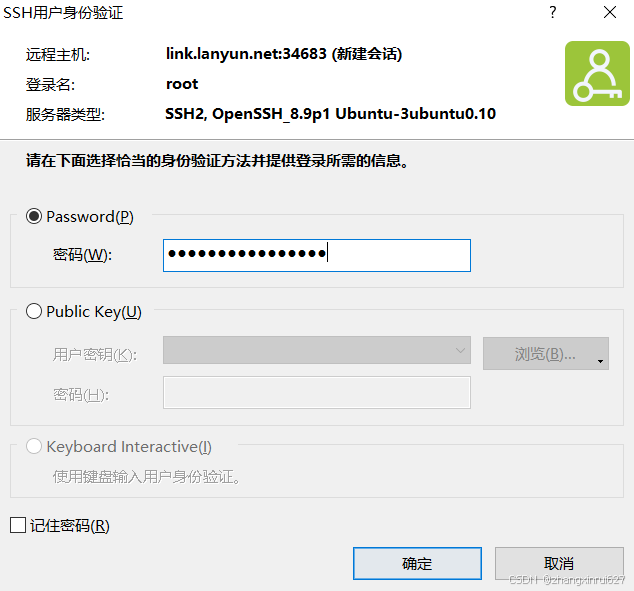
Task: Close the SSH authentication dialog
Action: tap(610, 13)
